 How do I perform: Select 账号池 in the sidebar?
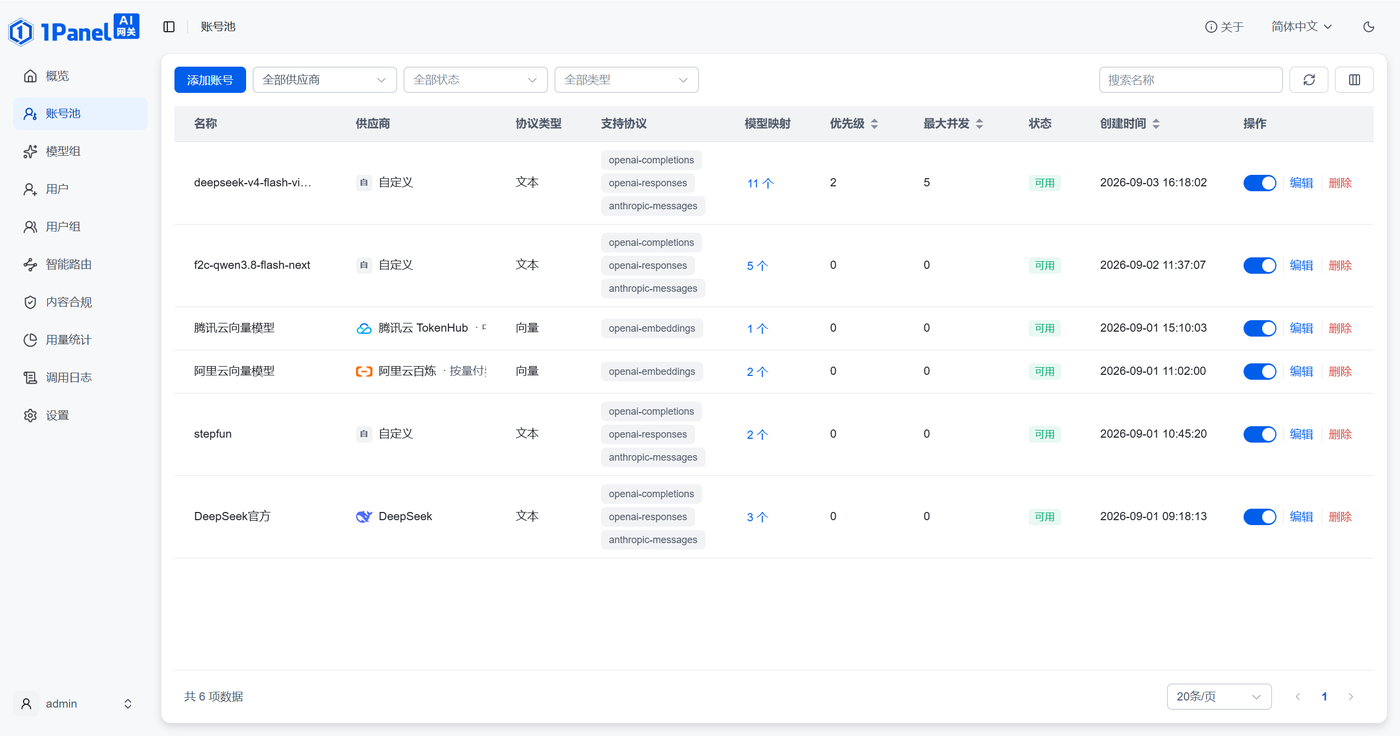coord(80,114)
